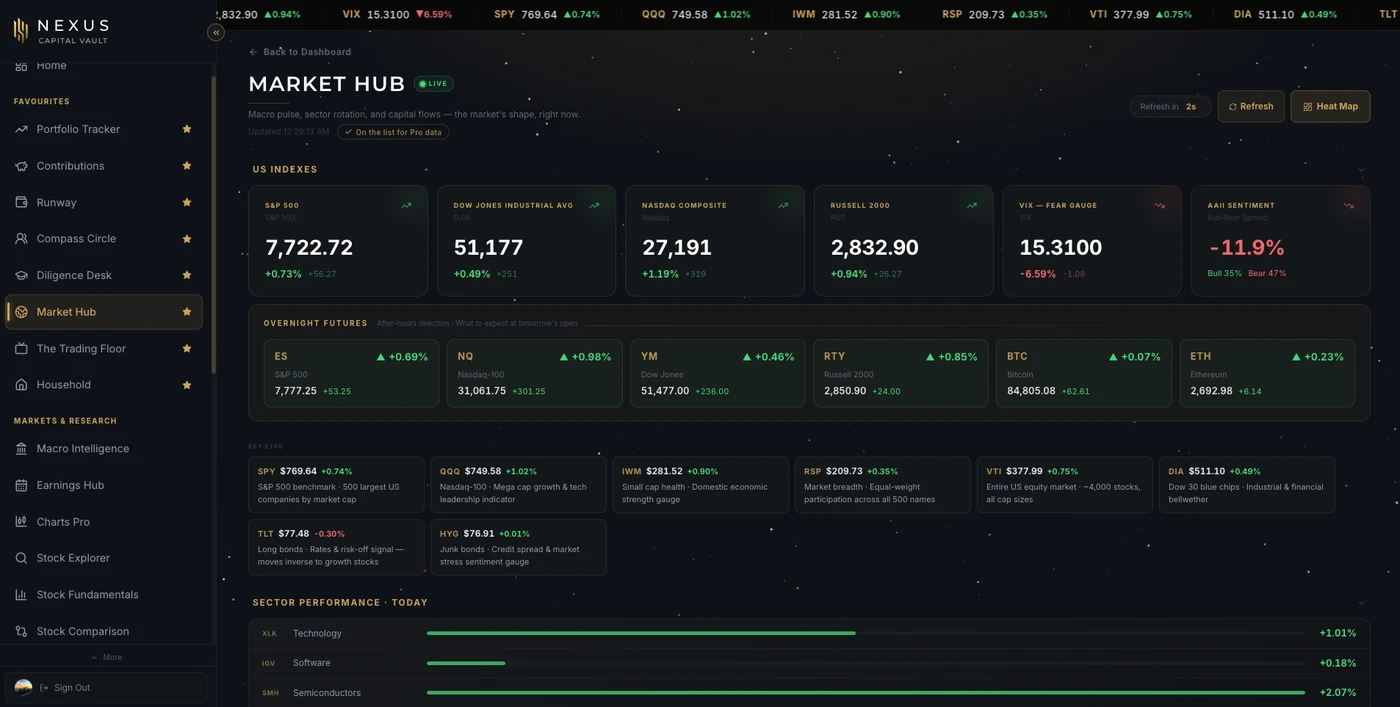Click the Refresh in 2s countdown pill
Screen dimensions: 1400x707
[1170, 106]
